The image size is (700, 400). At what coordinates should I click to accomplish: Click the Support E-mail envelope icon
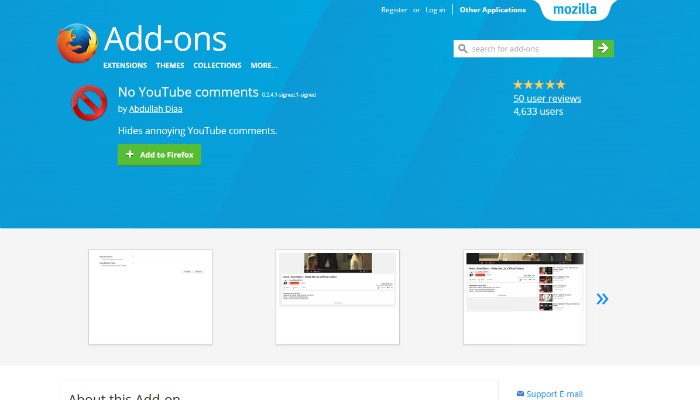pyautogui.click(x=520, y=394)
